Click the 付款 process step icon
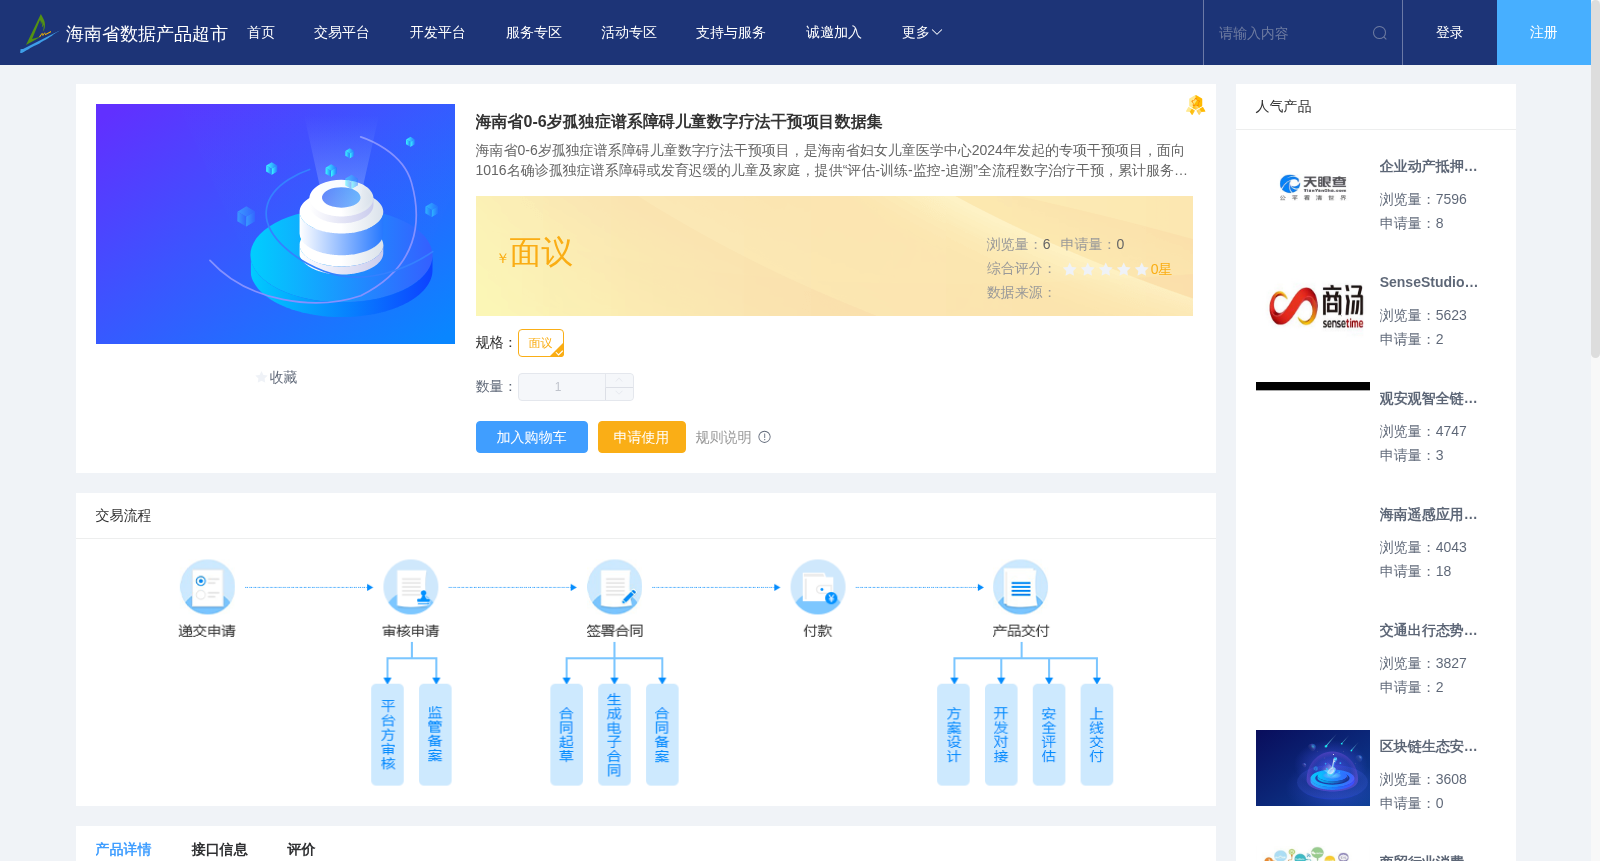The height and width of the screenshot is (861, 1600). click(818, 587)
